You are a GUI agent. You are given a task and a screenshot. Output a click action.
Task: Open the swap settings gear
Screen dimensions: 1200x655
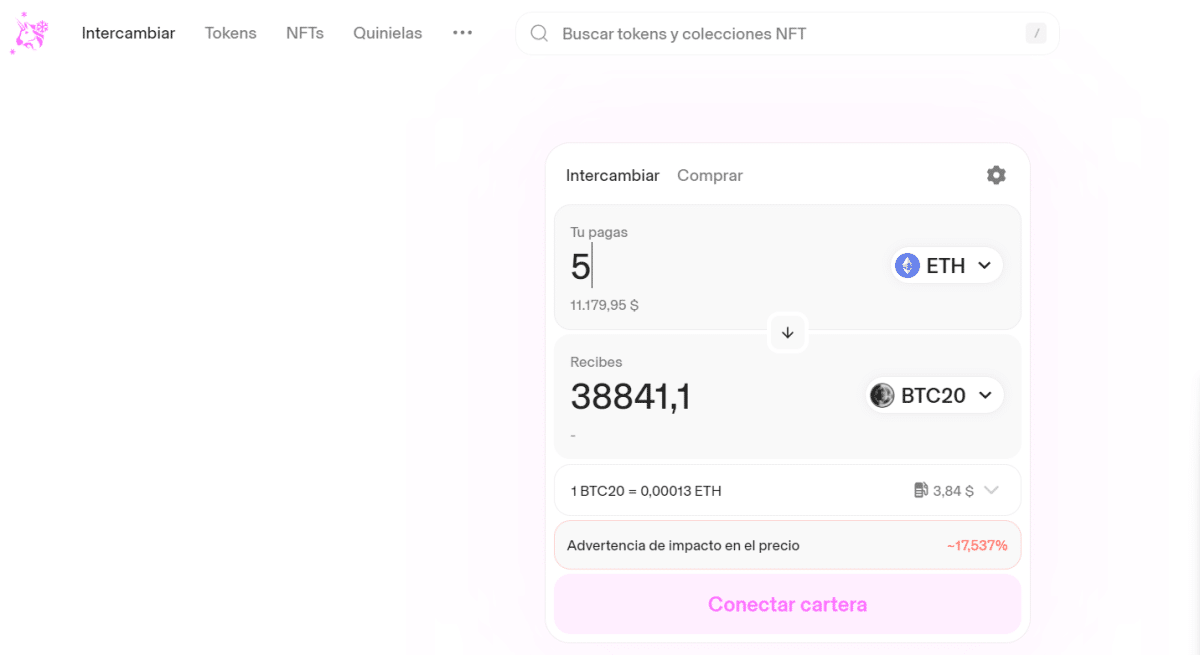coord(996,175)
